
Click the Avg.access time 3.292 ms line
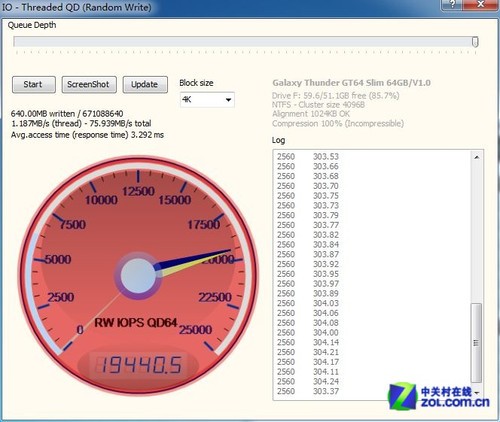click(87, 135)
